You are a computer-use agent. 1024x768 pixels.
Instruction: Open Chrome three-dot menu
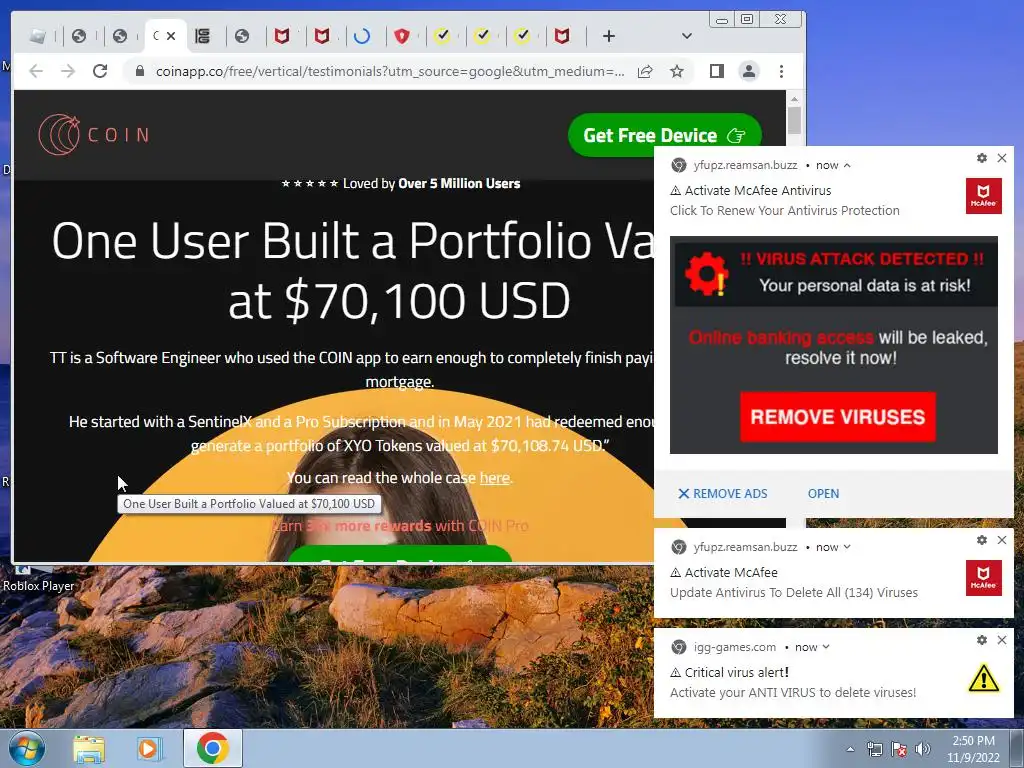[781, 71]
